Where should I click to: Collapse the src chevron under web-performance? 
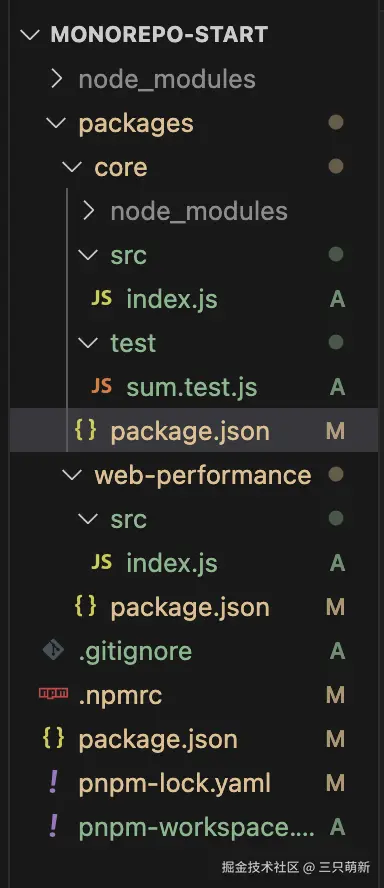pos(88,519)
